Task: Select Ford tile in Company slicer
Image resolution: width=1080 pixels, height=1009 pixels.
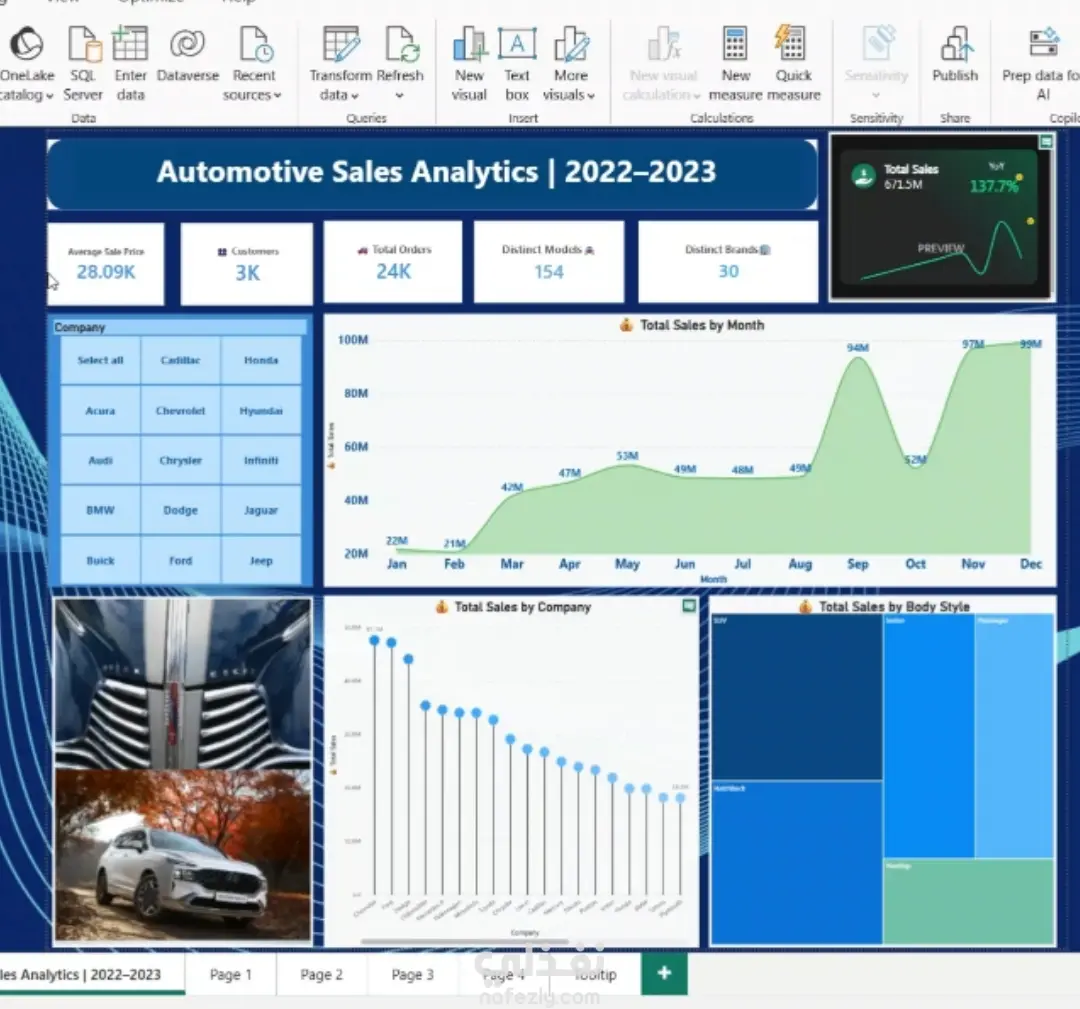Action: (180, 560)
